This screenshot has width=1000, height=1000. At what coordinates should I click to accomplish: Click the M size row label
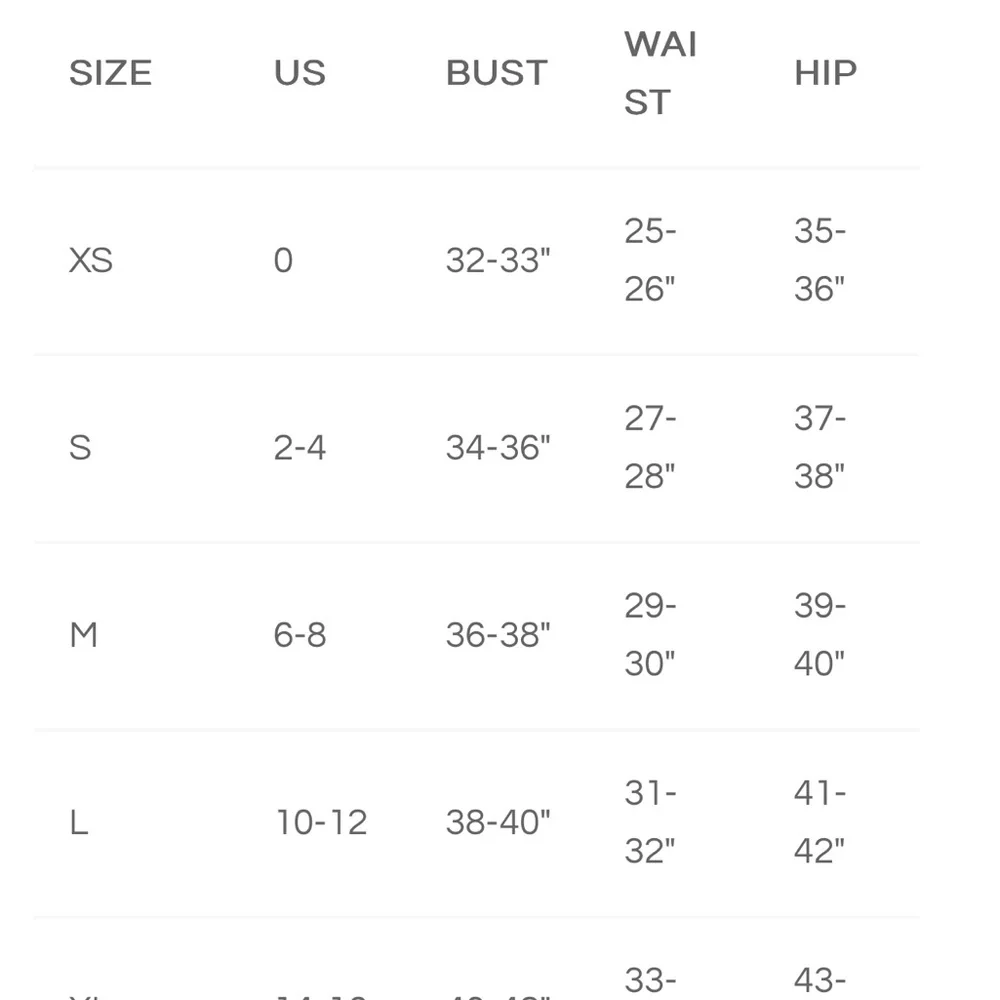click(83, 635)
